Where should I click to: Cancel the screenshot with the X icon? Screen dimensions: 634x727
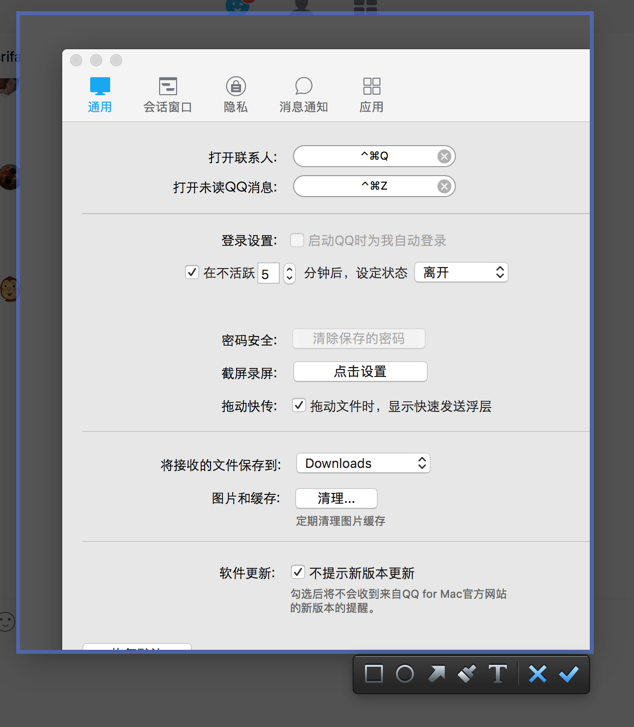coord(538,674)
